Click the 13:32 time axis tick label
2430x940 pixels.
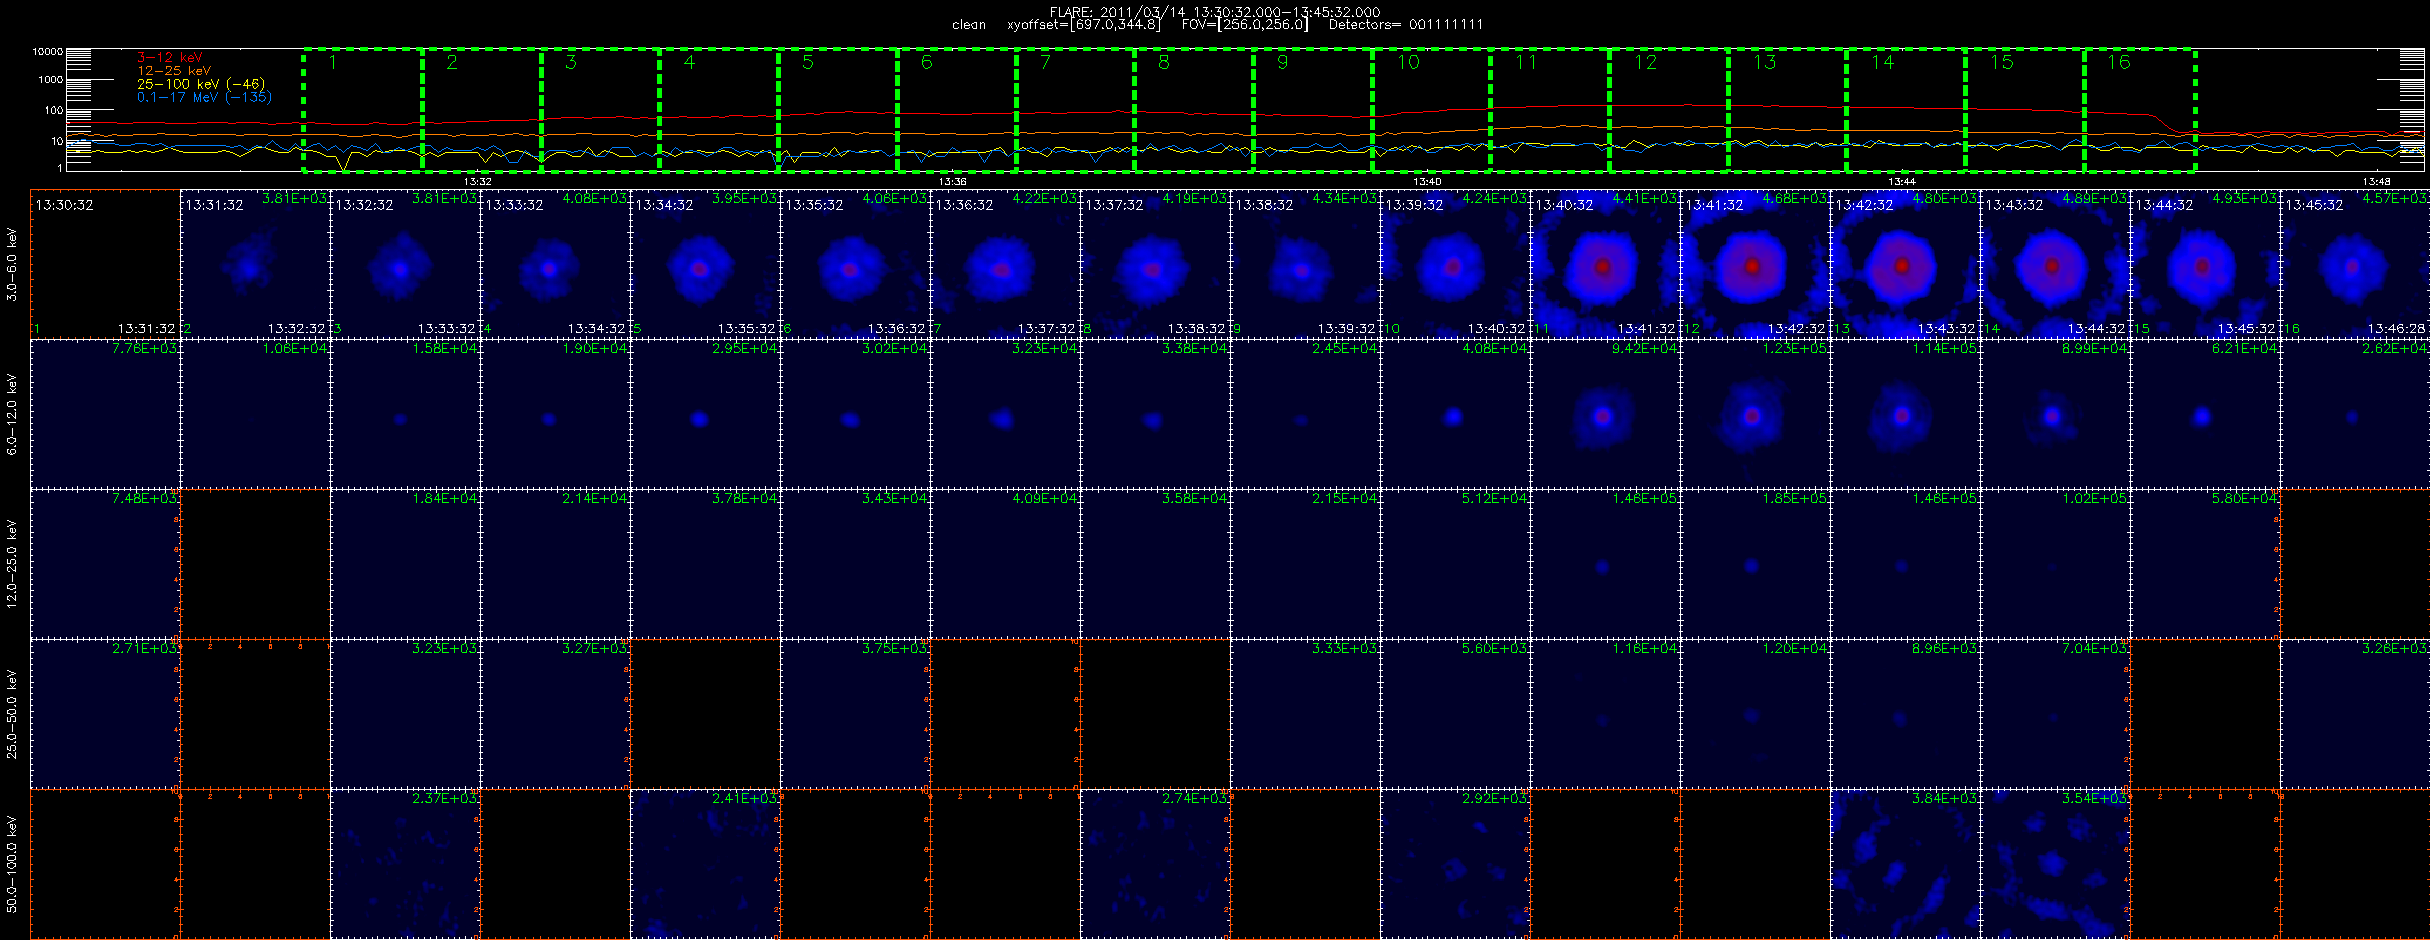478,181
